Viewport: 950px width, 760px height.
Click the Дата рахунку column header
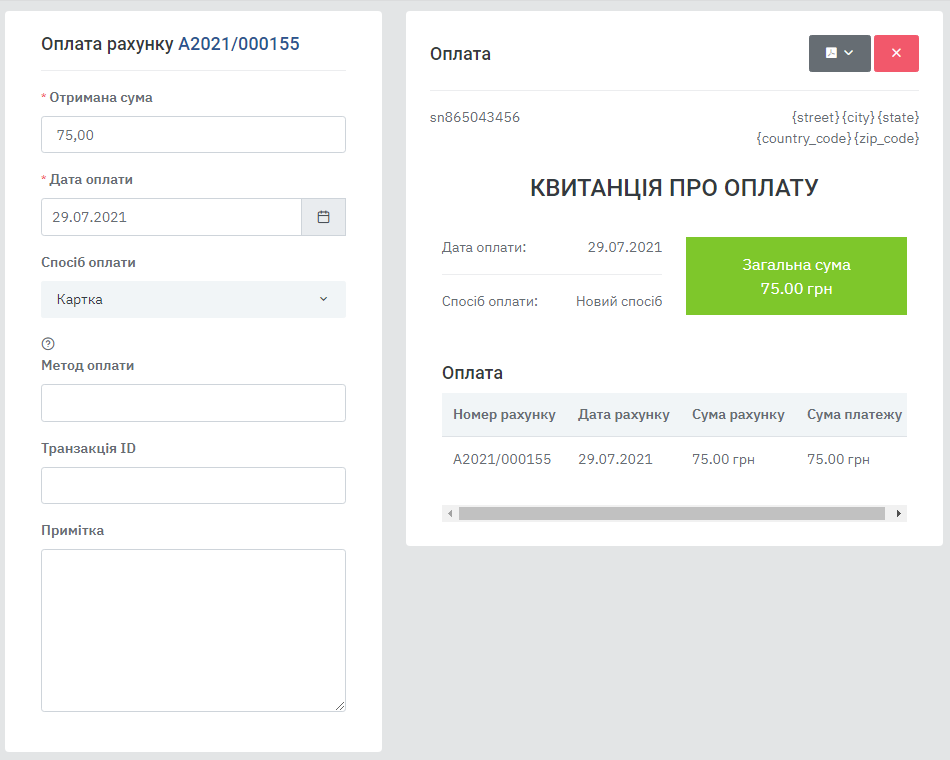623,414
